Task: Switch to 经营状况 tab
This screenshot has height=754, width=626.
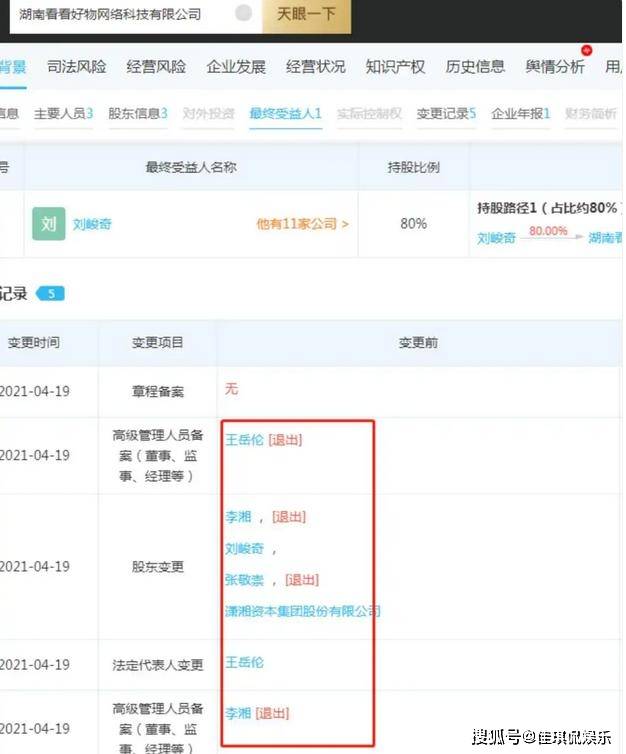Action: coord(316,67)
